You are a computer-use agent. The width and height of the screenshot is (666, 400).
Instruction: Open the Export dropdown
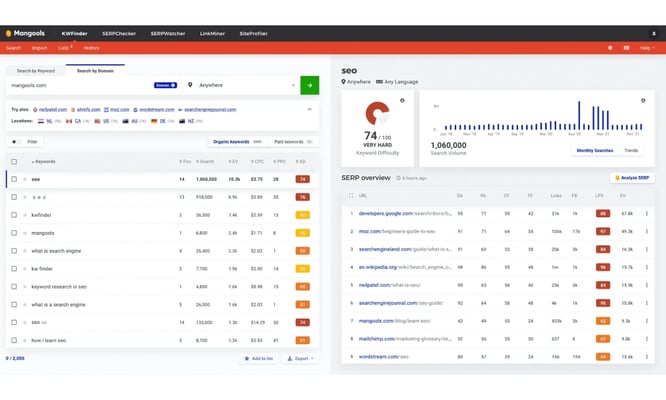tap(300, 358)
